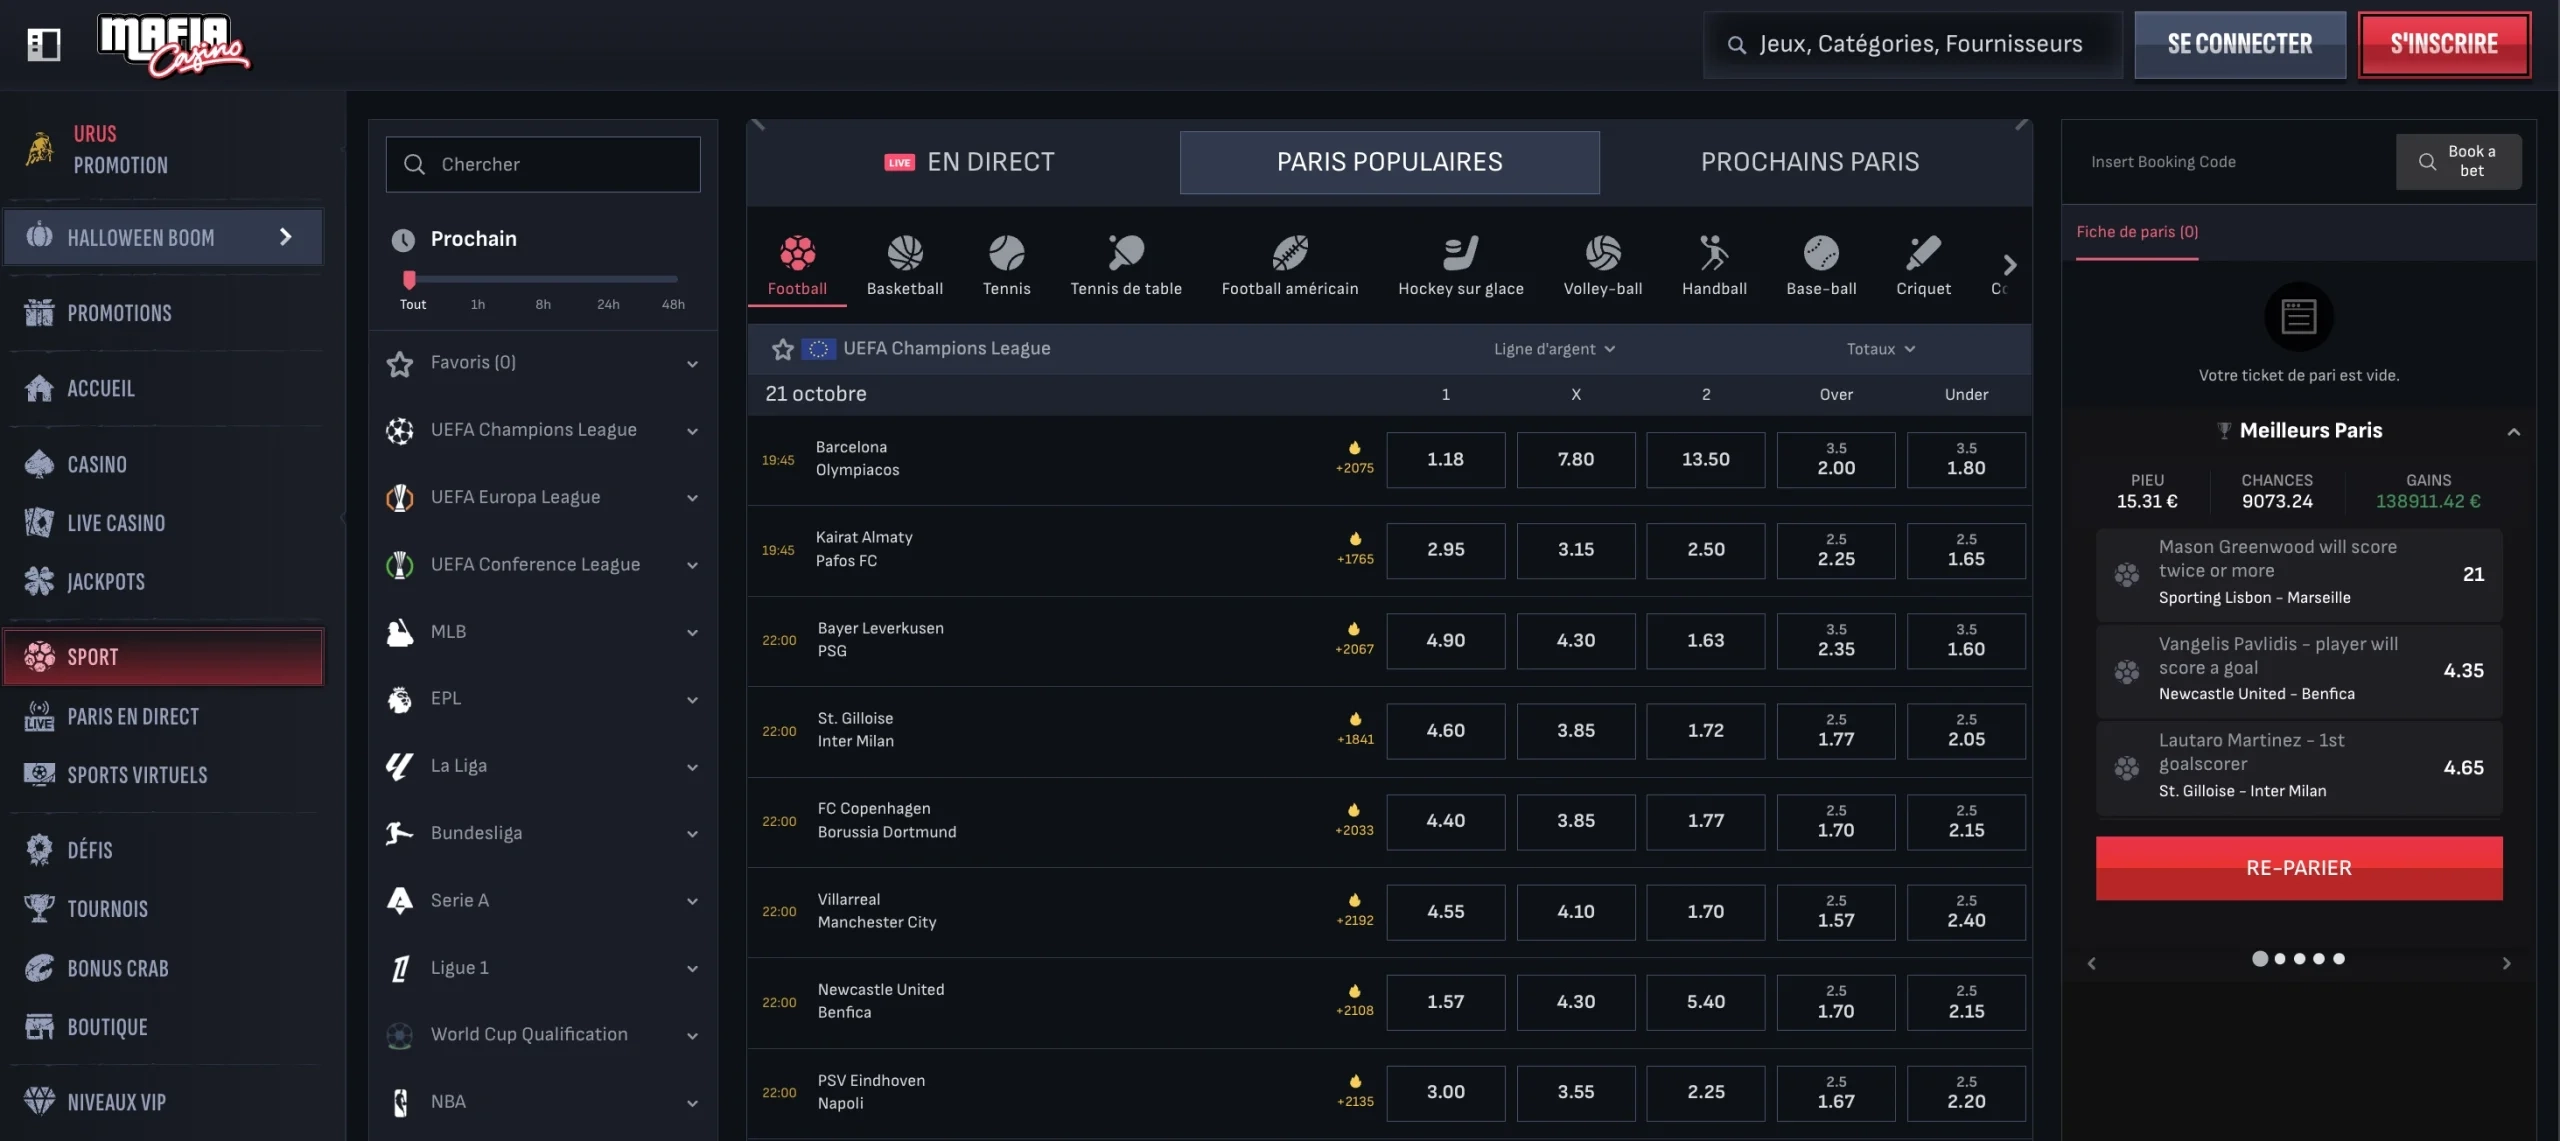Screen dimensions: 2560x1141
Task: Go to first Meilleurs Paris carousel dot
Action: (2259, 958)
